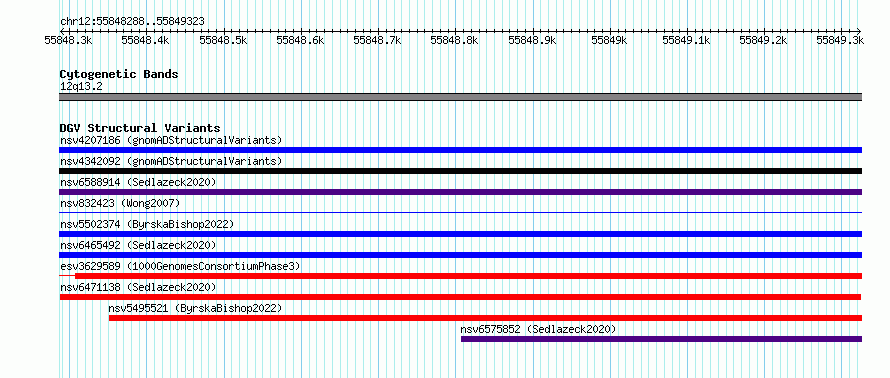Screen dimensions: 890x378
Task: Select the red nsv5495521 variant bar
Action: tap(485, 318)
